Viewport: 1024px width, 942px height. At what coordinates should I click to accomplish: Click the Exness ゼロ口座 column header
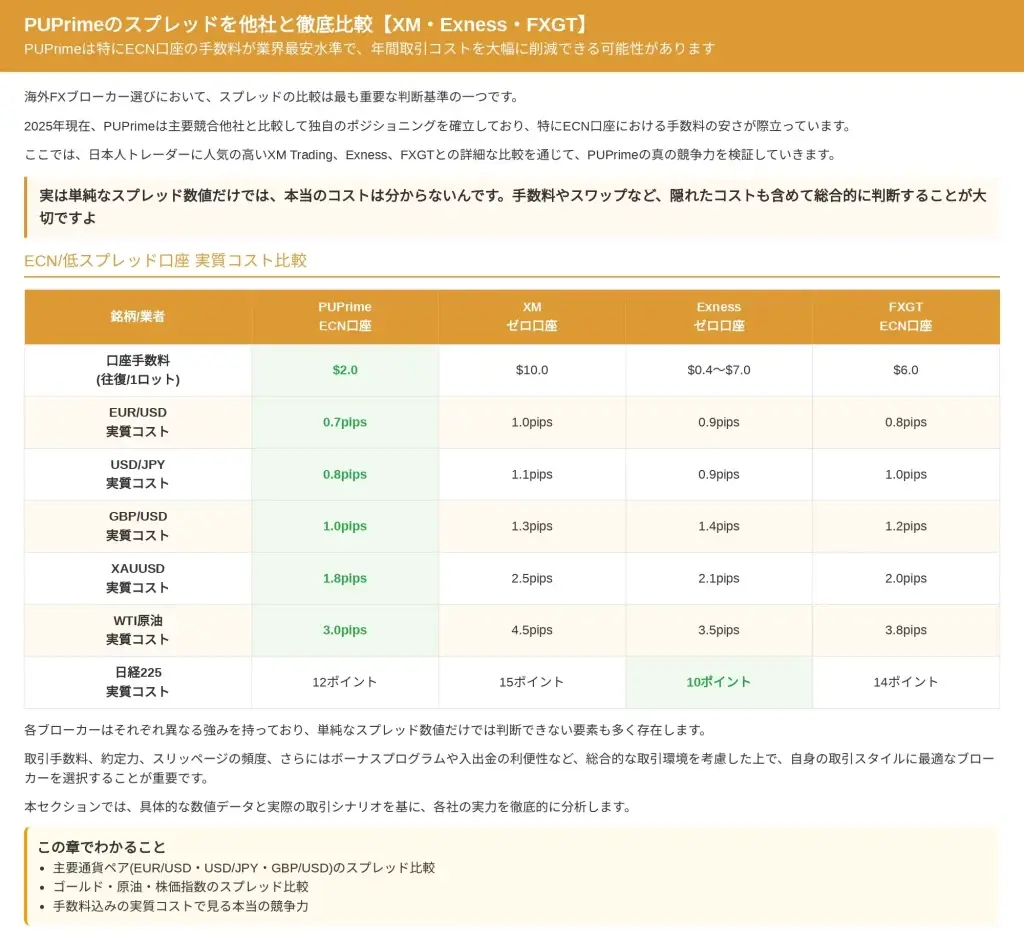click(x=719, y=317)
